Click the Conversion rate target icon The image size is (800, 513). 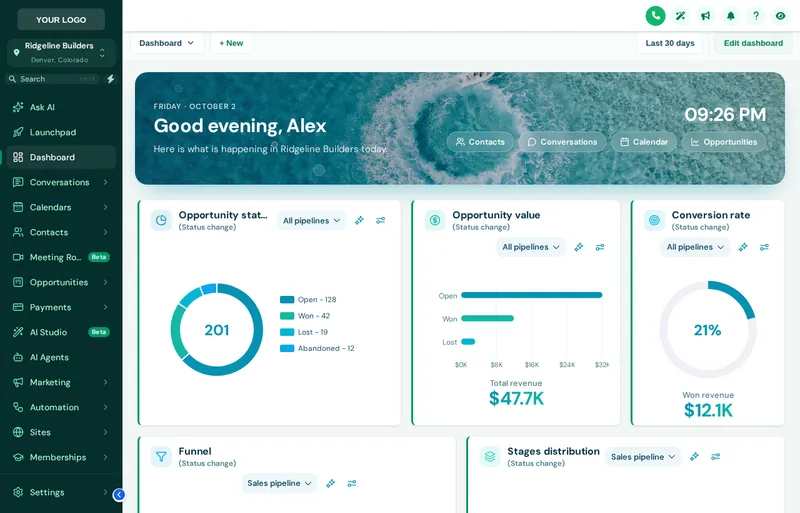654,221
